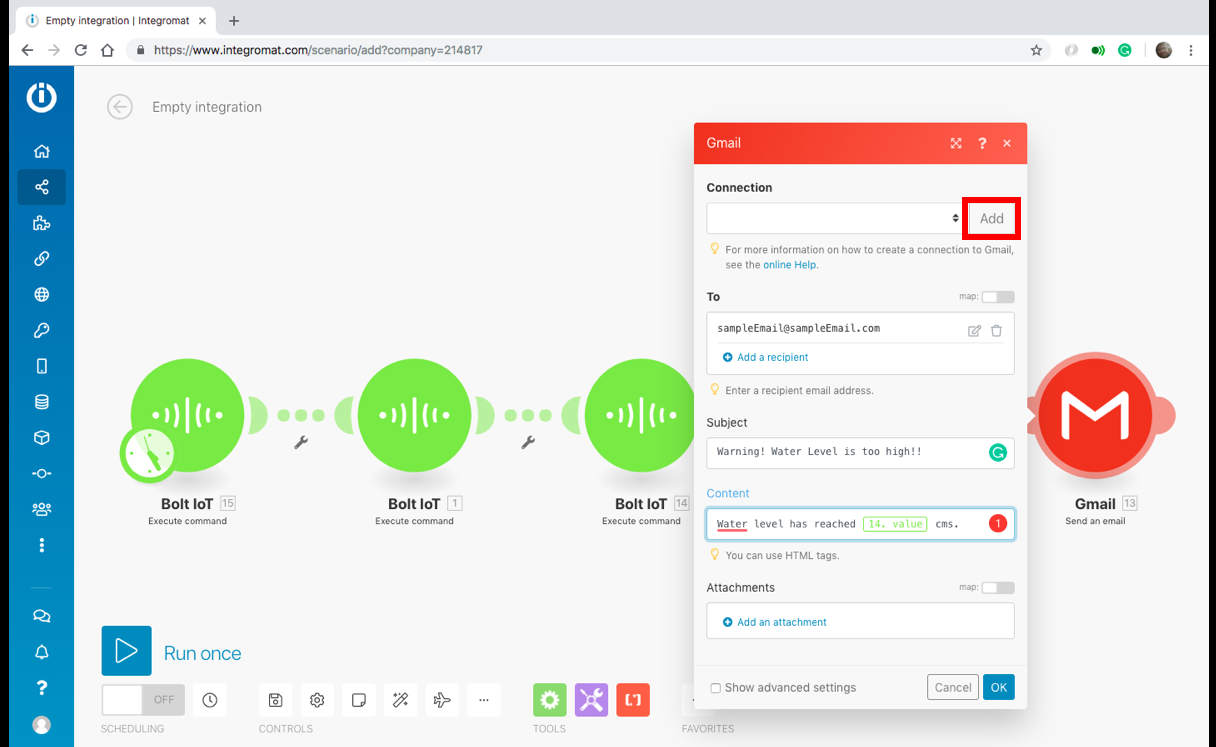Expand the more options ellipsis in Controls
Viewport: 1216px width, 747px height.
click(x=484, y=700)
